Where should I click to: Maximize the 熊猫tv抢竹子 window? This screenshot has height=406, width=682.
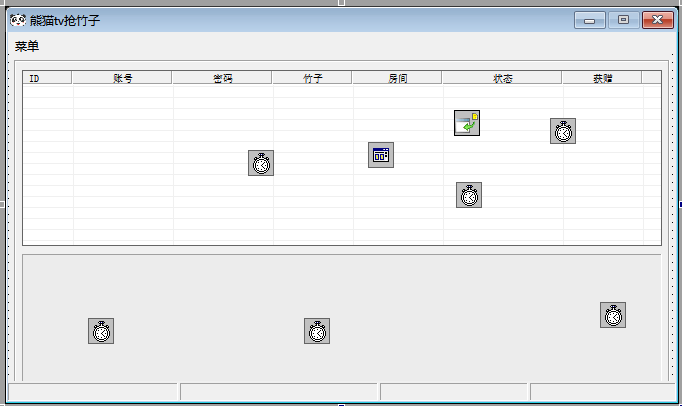coord(623,19)
